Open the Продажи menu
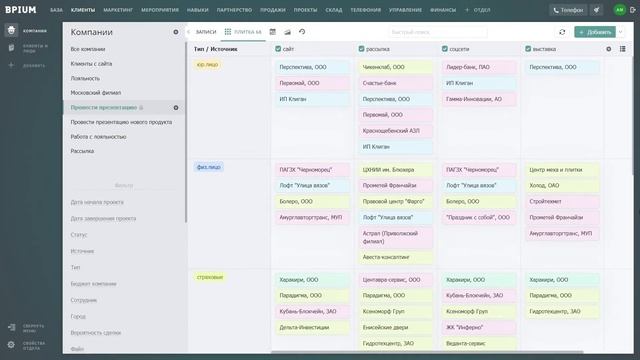 coord(273,10)
